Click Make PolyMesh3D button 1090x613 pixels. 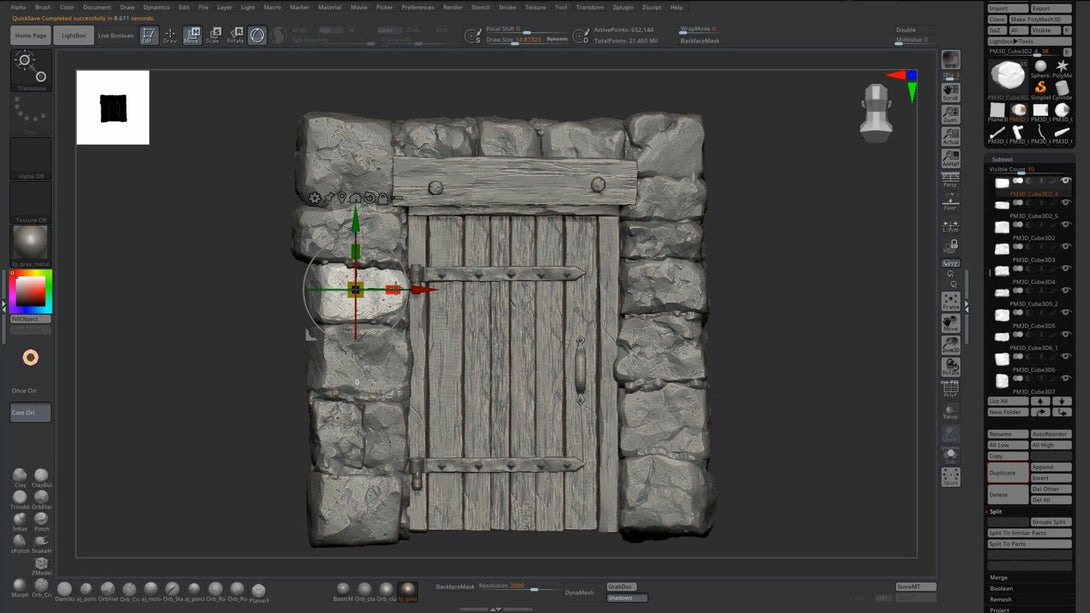pyautogui.click(x=1041, y=19)
